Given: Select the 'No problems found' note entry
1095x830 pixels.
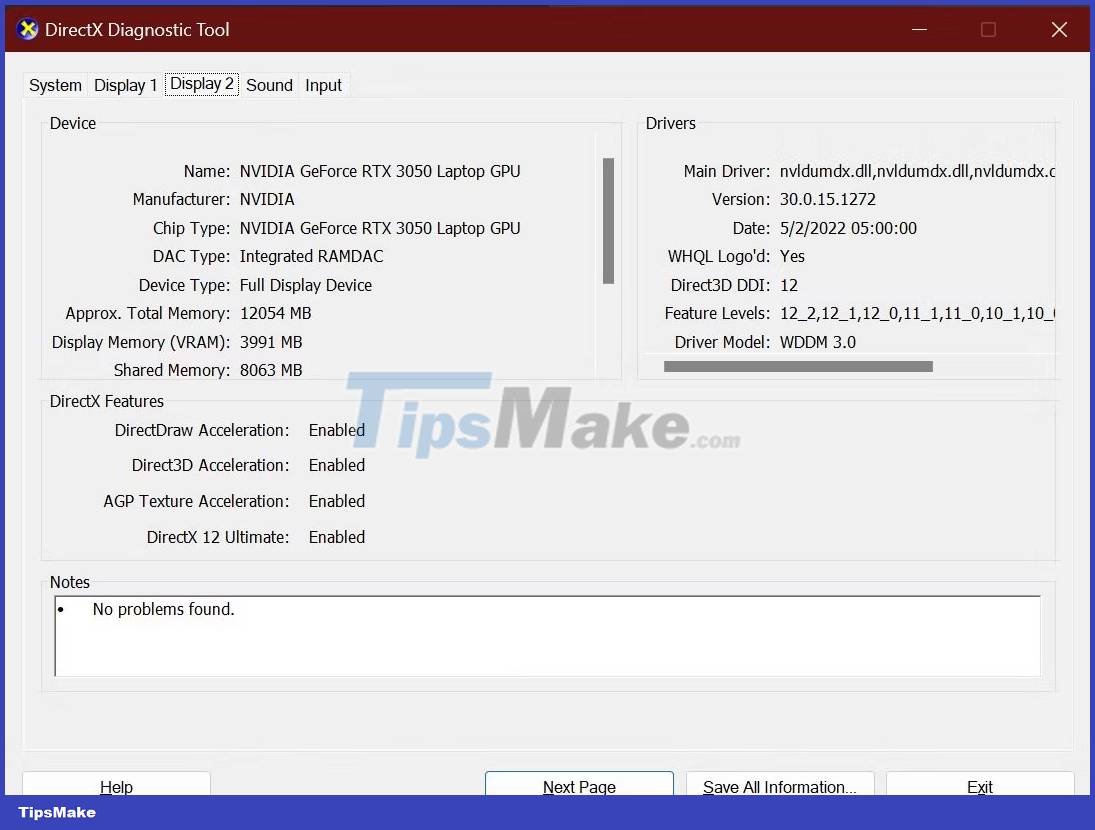Looking at the screenshot, I should (x=163, y=609).
